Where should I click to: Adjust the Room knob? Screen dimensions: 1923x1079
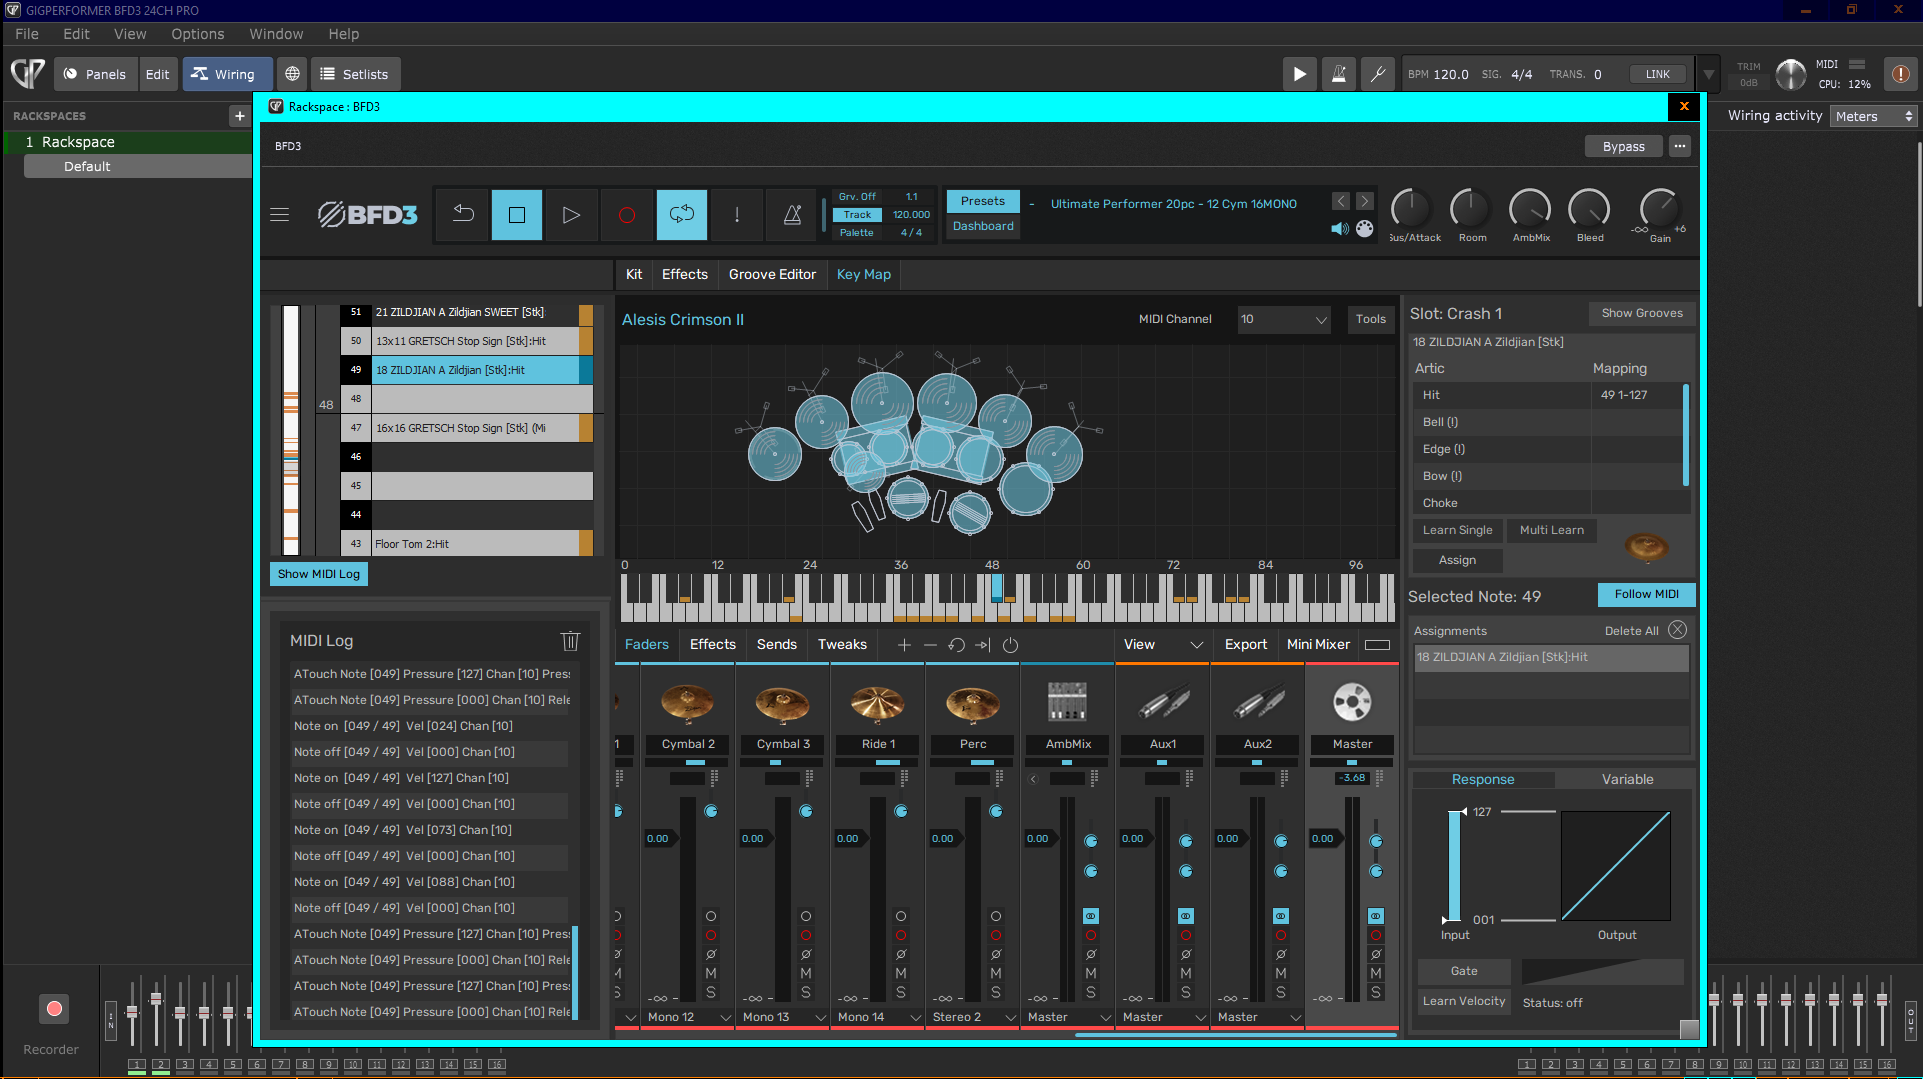(1471, 208)
